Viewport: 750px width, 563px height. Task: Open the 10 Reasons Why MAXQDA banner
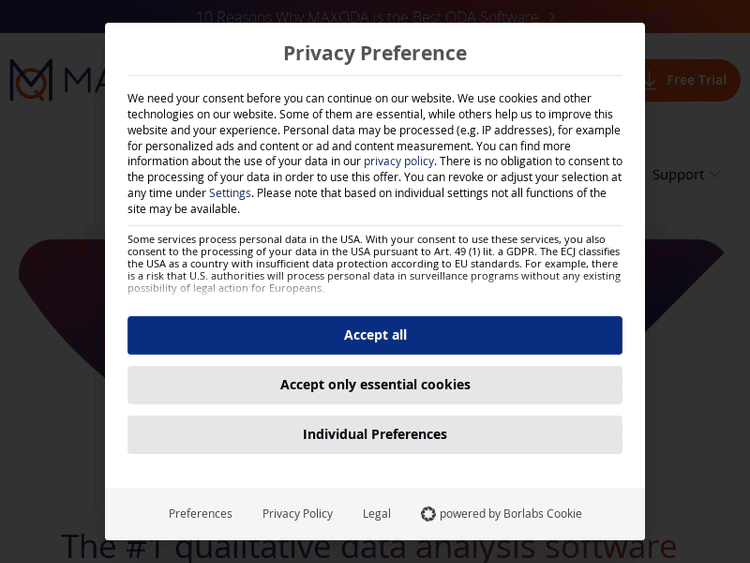pyautogui.click(x=367, y=17)
